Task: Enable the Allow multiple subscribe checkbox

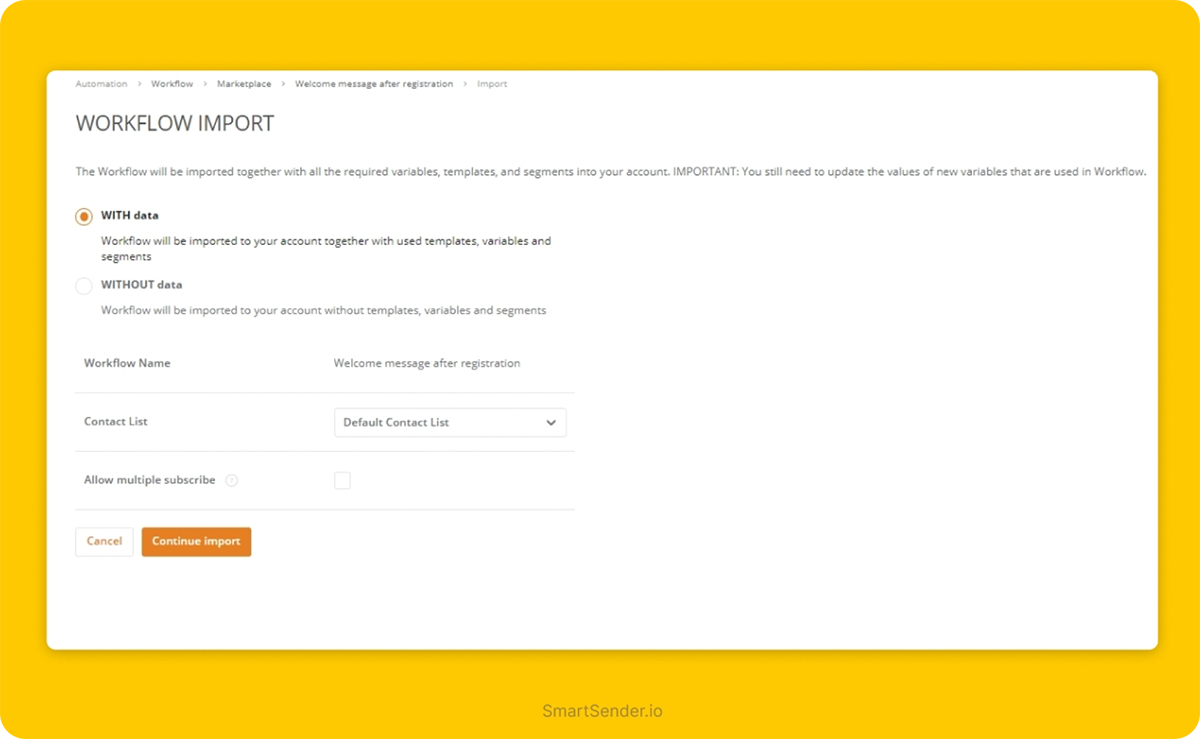Action: (342, 481)
